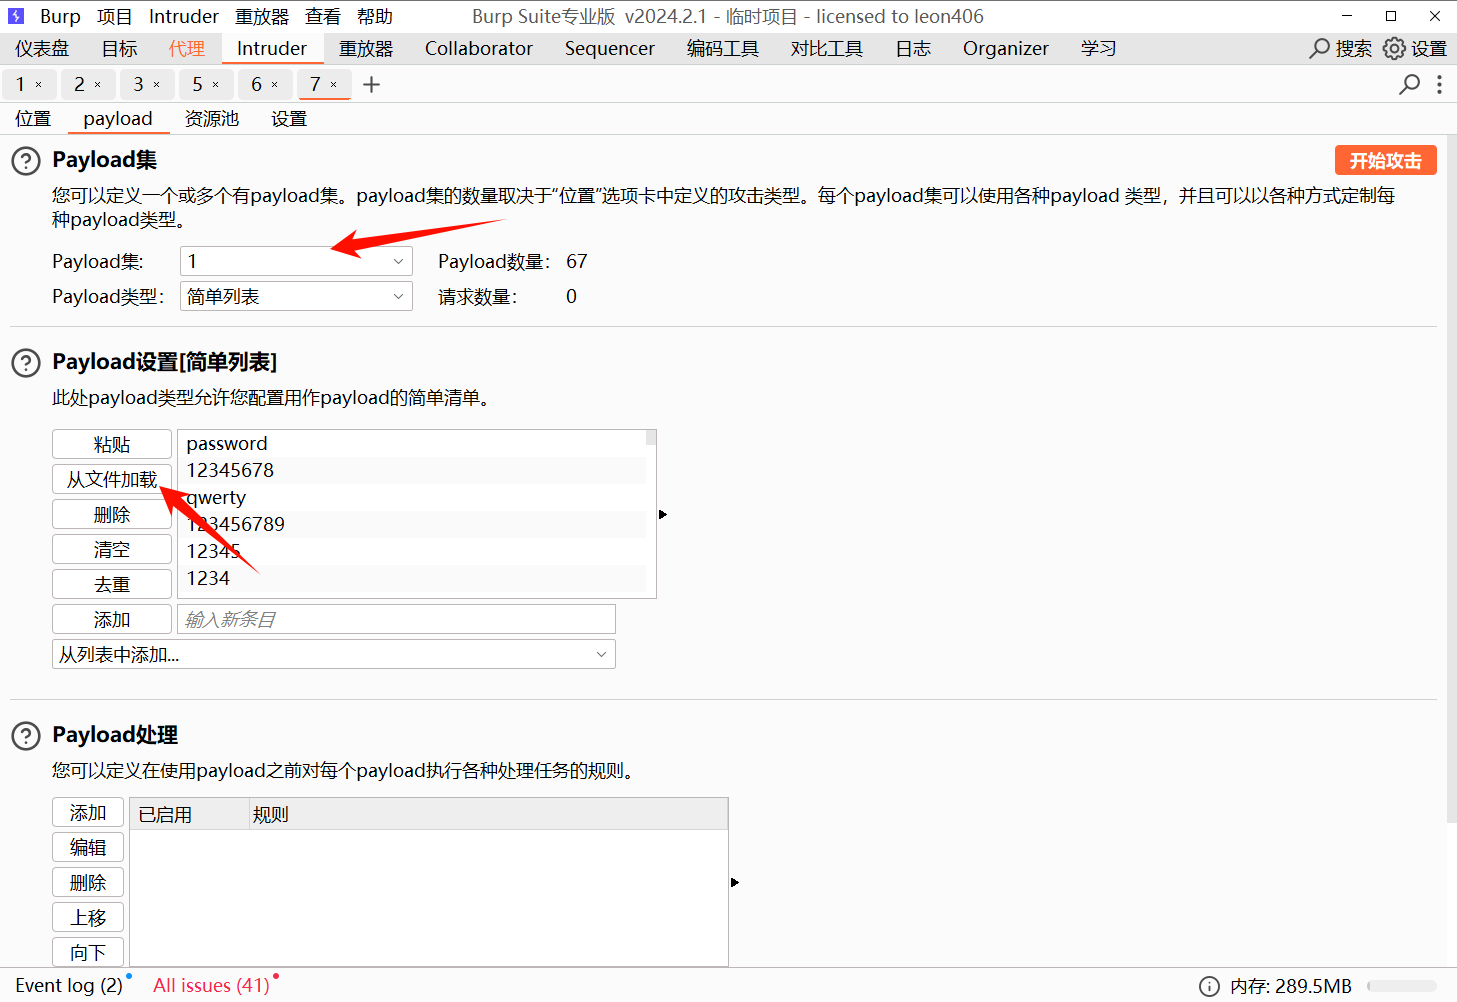Click the 粘贴 button
Viewport: 1457px width, 1002px height.
coord(112,444)
